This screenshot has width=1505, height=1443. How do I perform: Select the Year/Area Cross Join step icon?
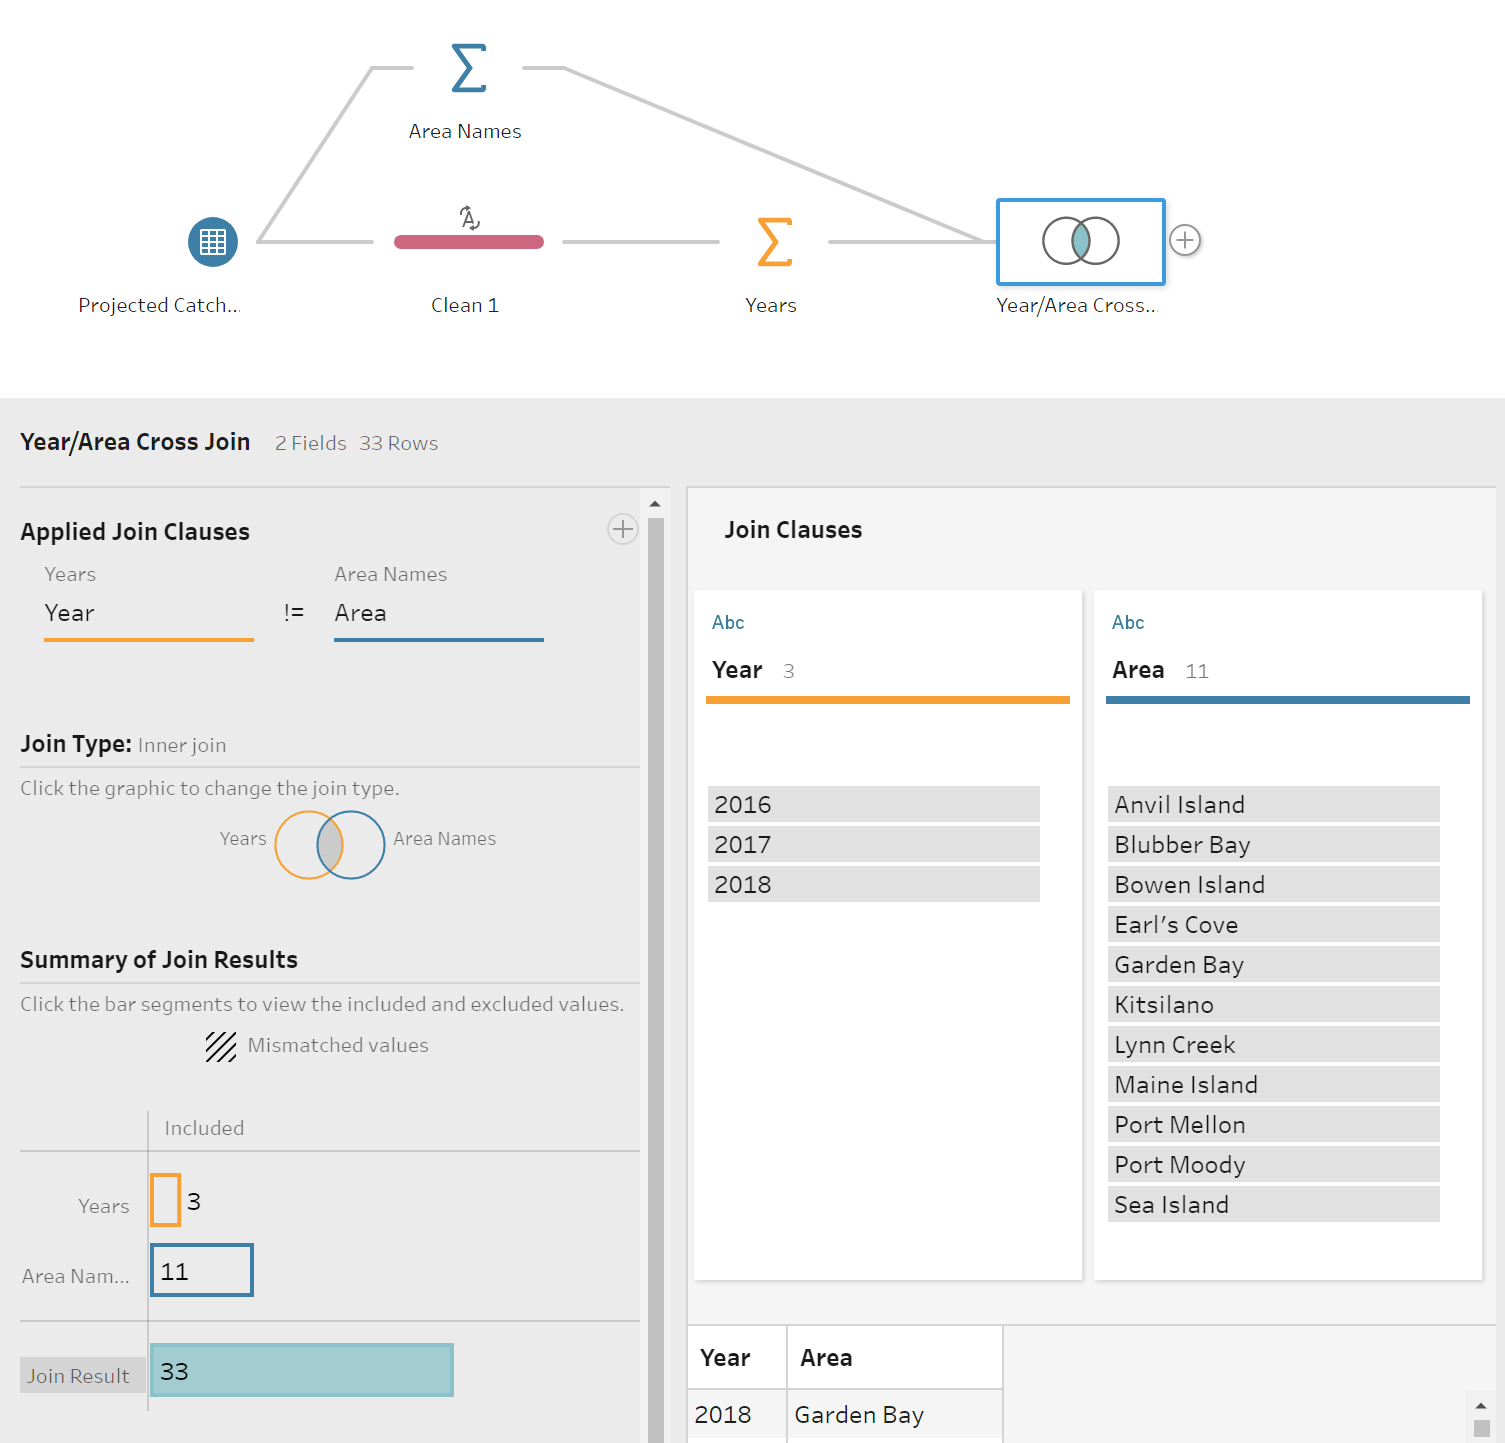point(1081,242)
